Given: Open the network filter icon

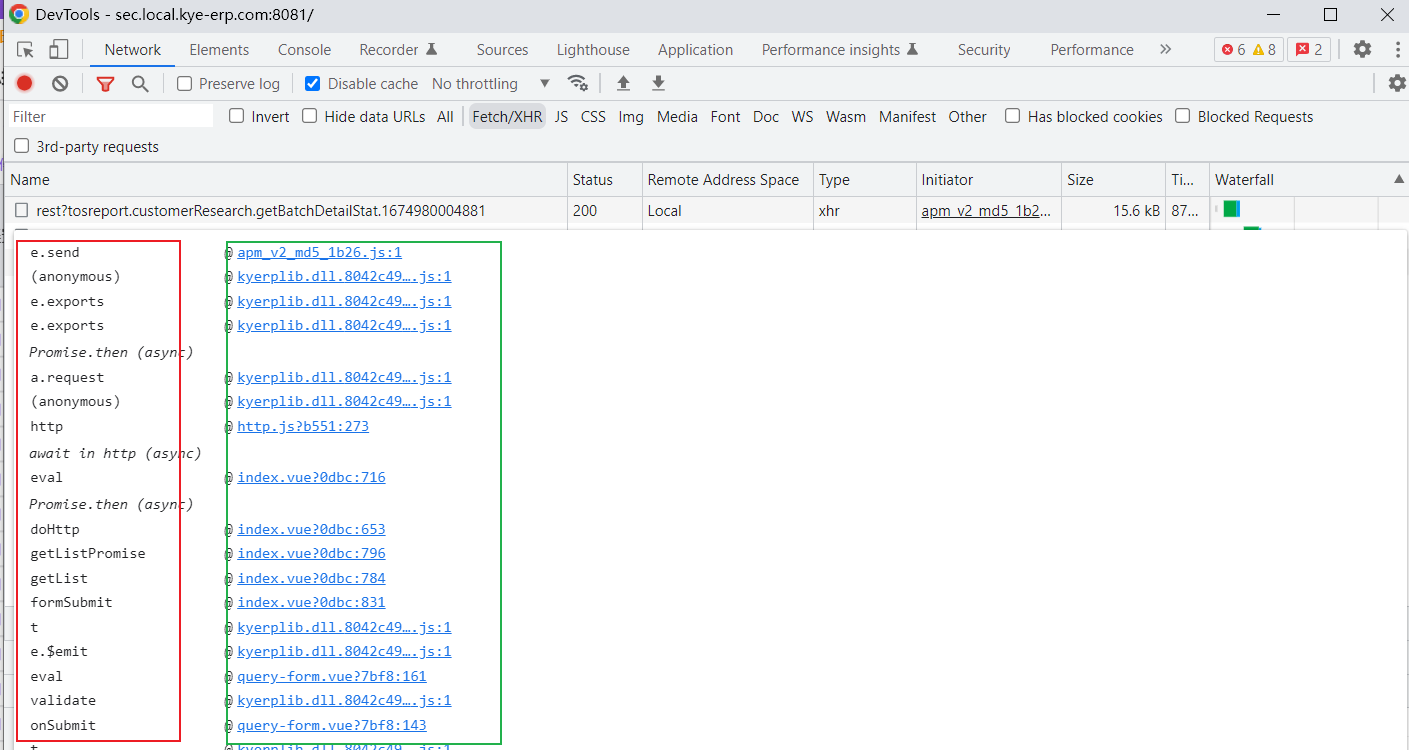Looking at the screenshot, I should coord(105,83).
